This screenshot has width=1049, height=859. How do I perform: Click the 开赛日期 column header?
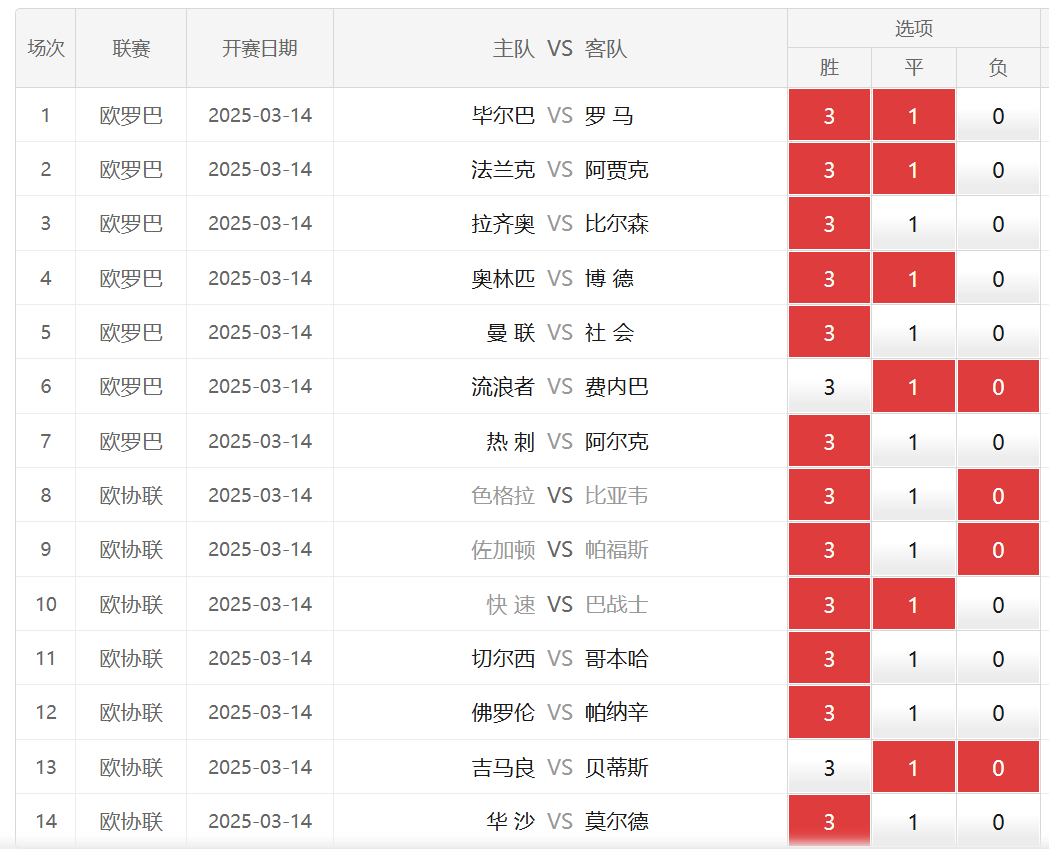click(x=260, y=48)
